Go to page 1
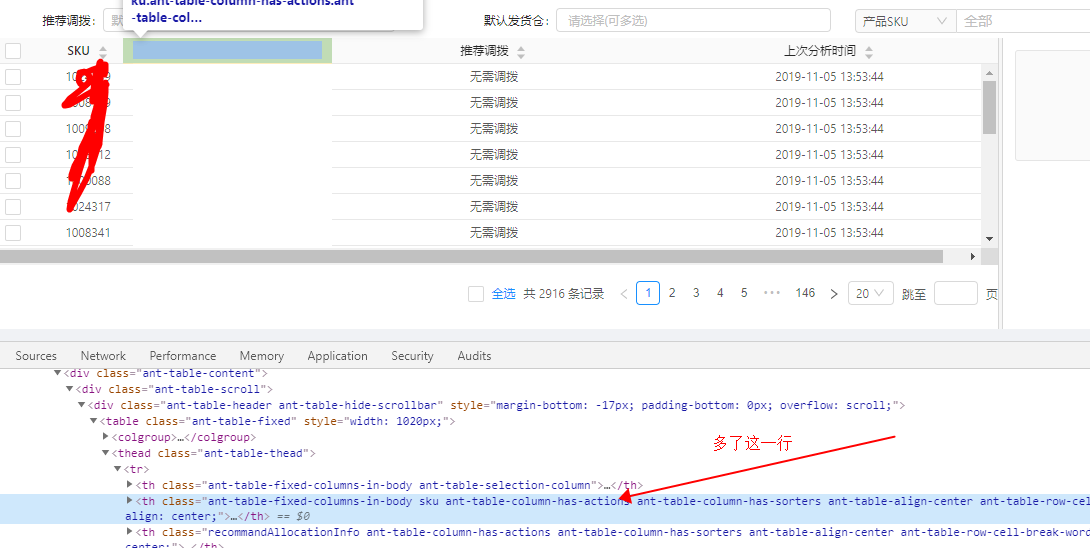 (x=648, y=293)
